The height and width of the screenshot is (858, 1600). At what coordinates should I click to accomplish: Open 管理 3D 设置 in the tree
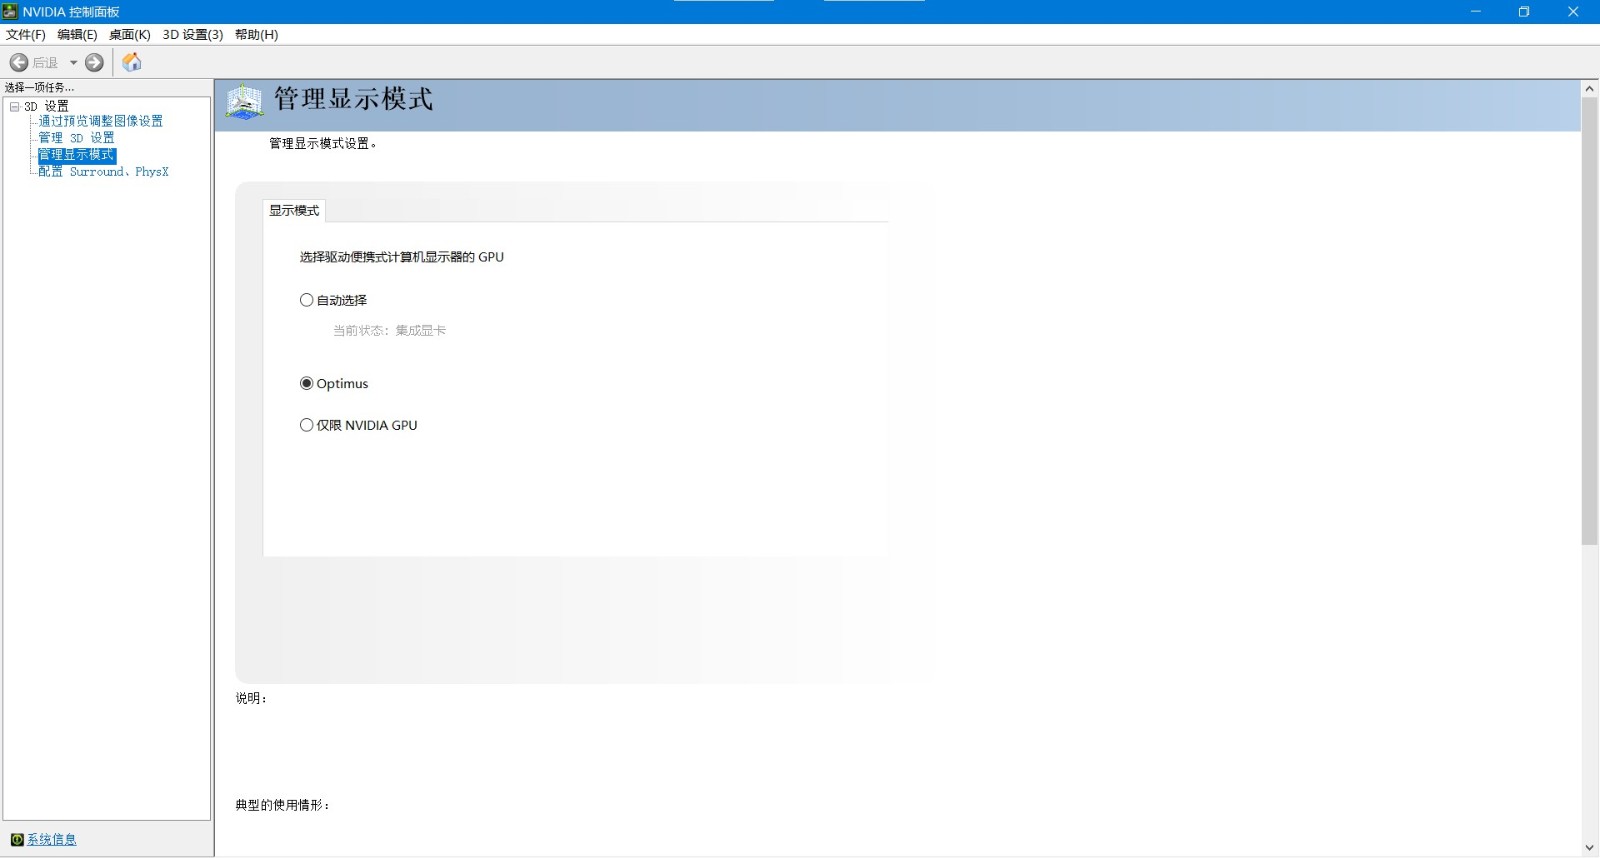click(76, 138)
